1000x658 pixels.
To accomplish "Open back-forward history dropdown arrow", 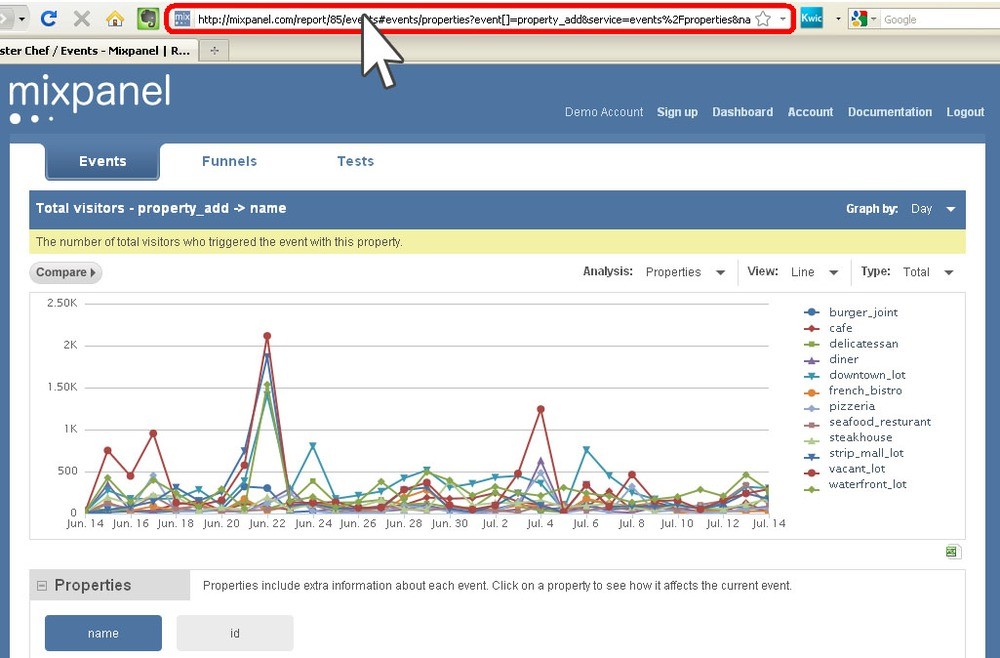I will pyautogui.click(x=22, y=18).
